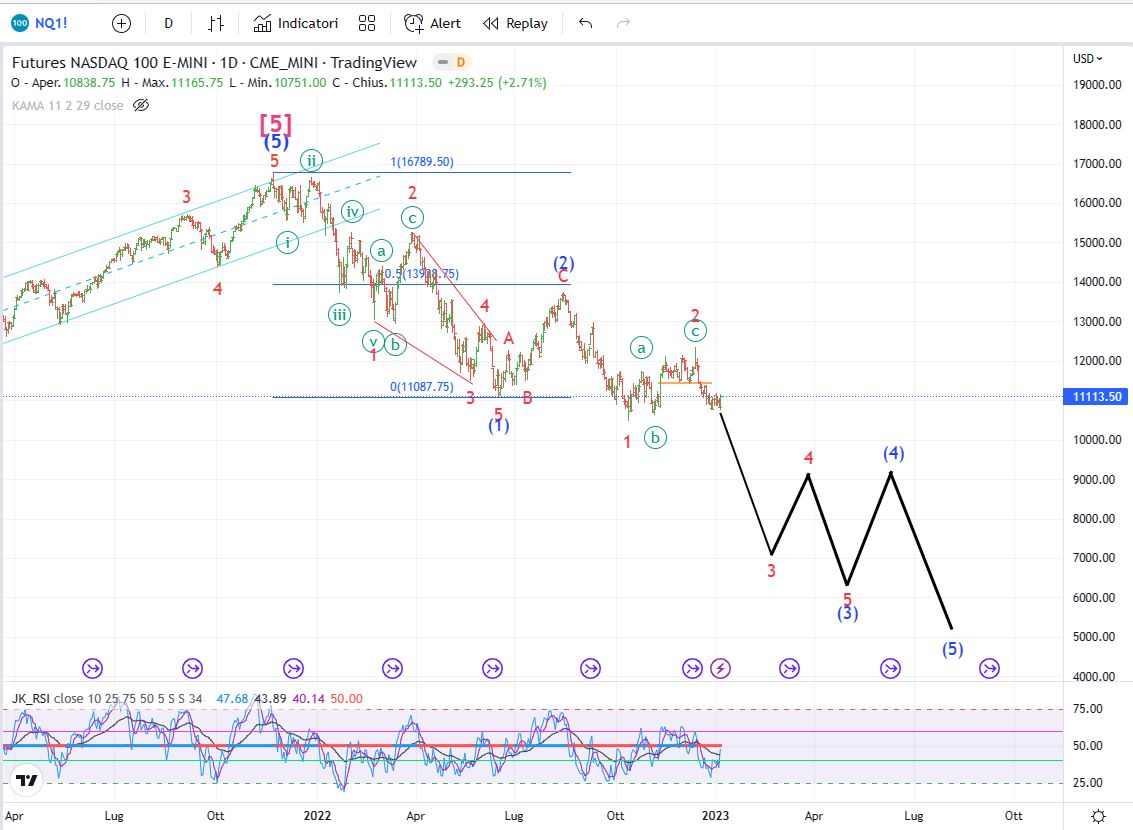Select the red C corrective wave label

[x=563, y=277]
